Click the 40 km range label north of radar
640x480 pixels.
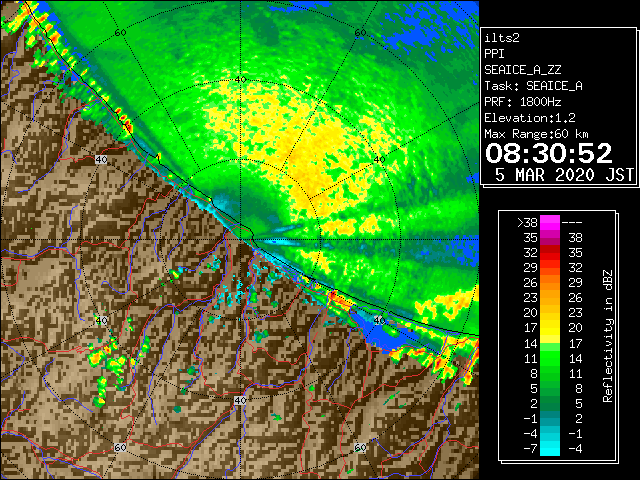241,79
